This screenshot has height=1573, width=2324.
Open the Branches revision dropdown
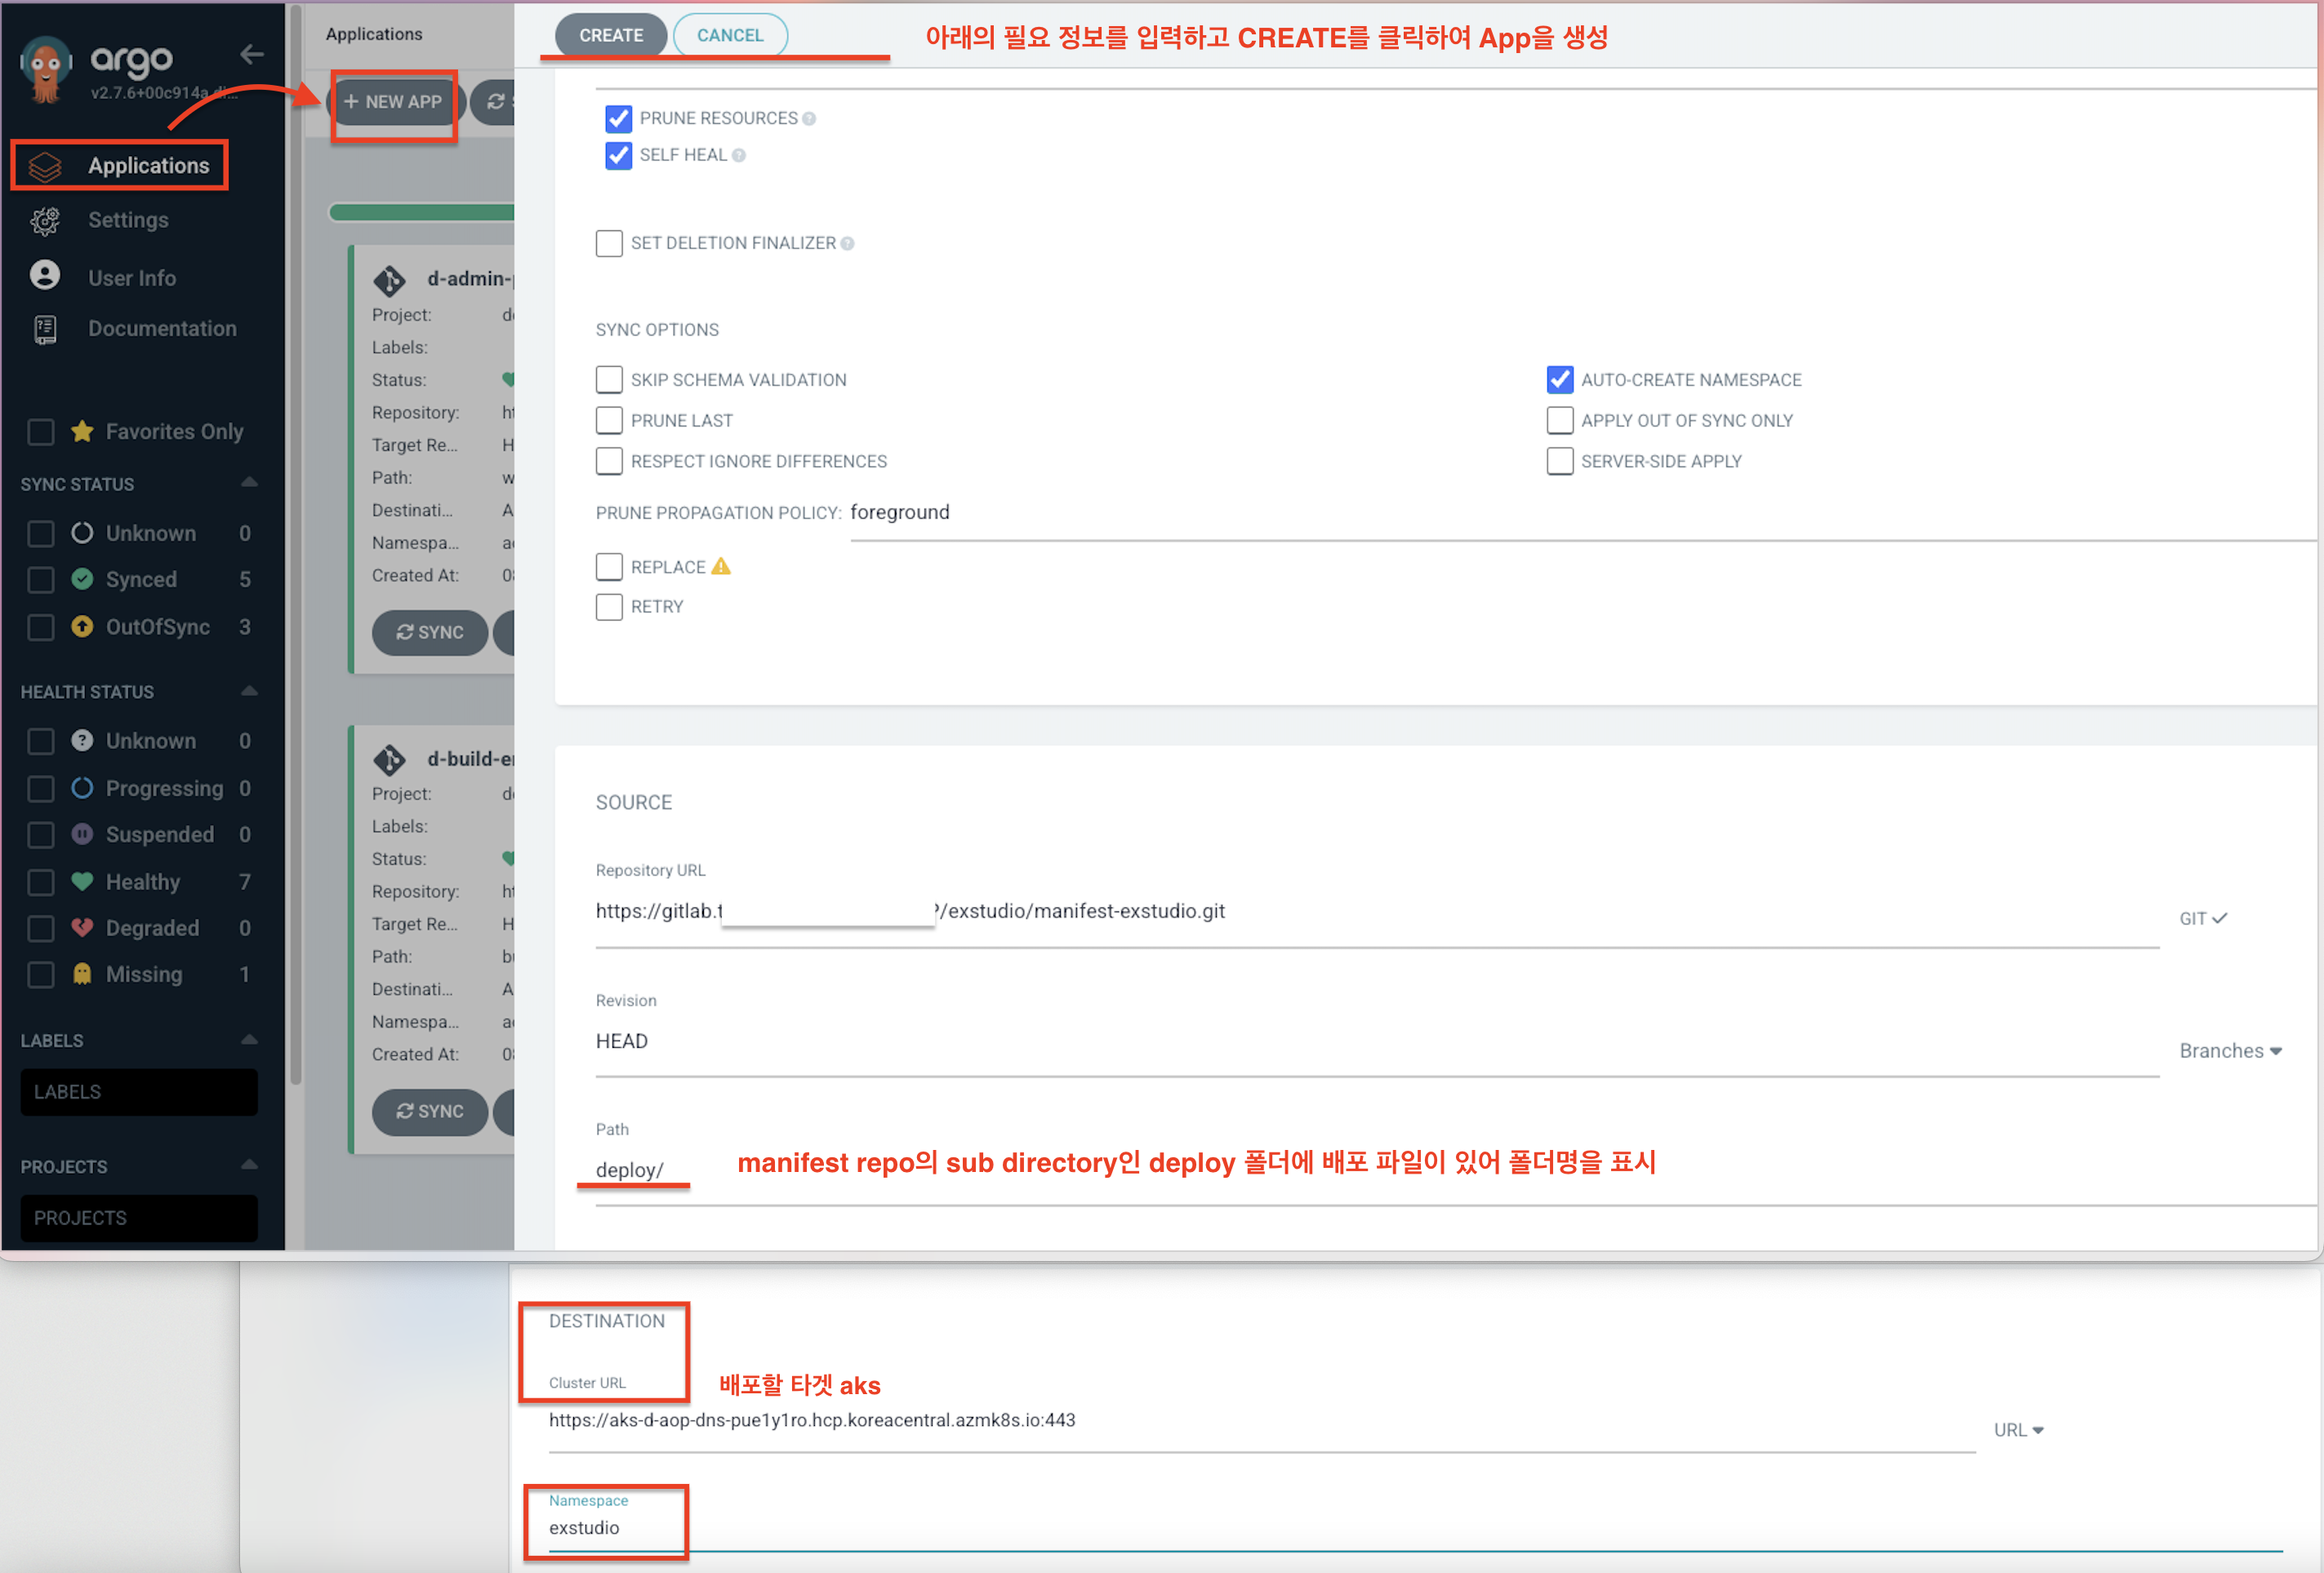pyautogui.click(x=2230, y=1051)
